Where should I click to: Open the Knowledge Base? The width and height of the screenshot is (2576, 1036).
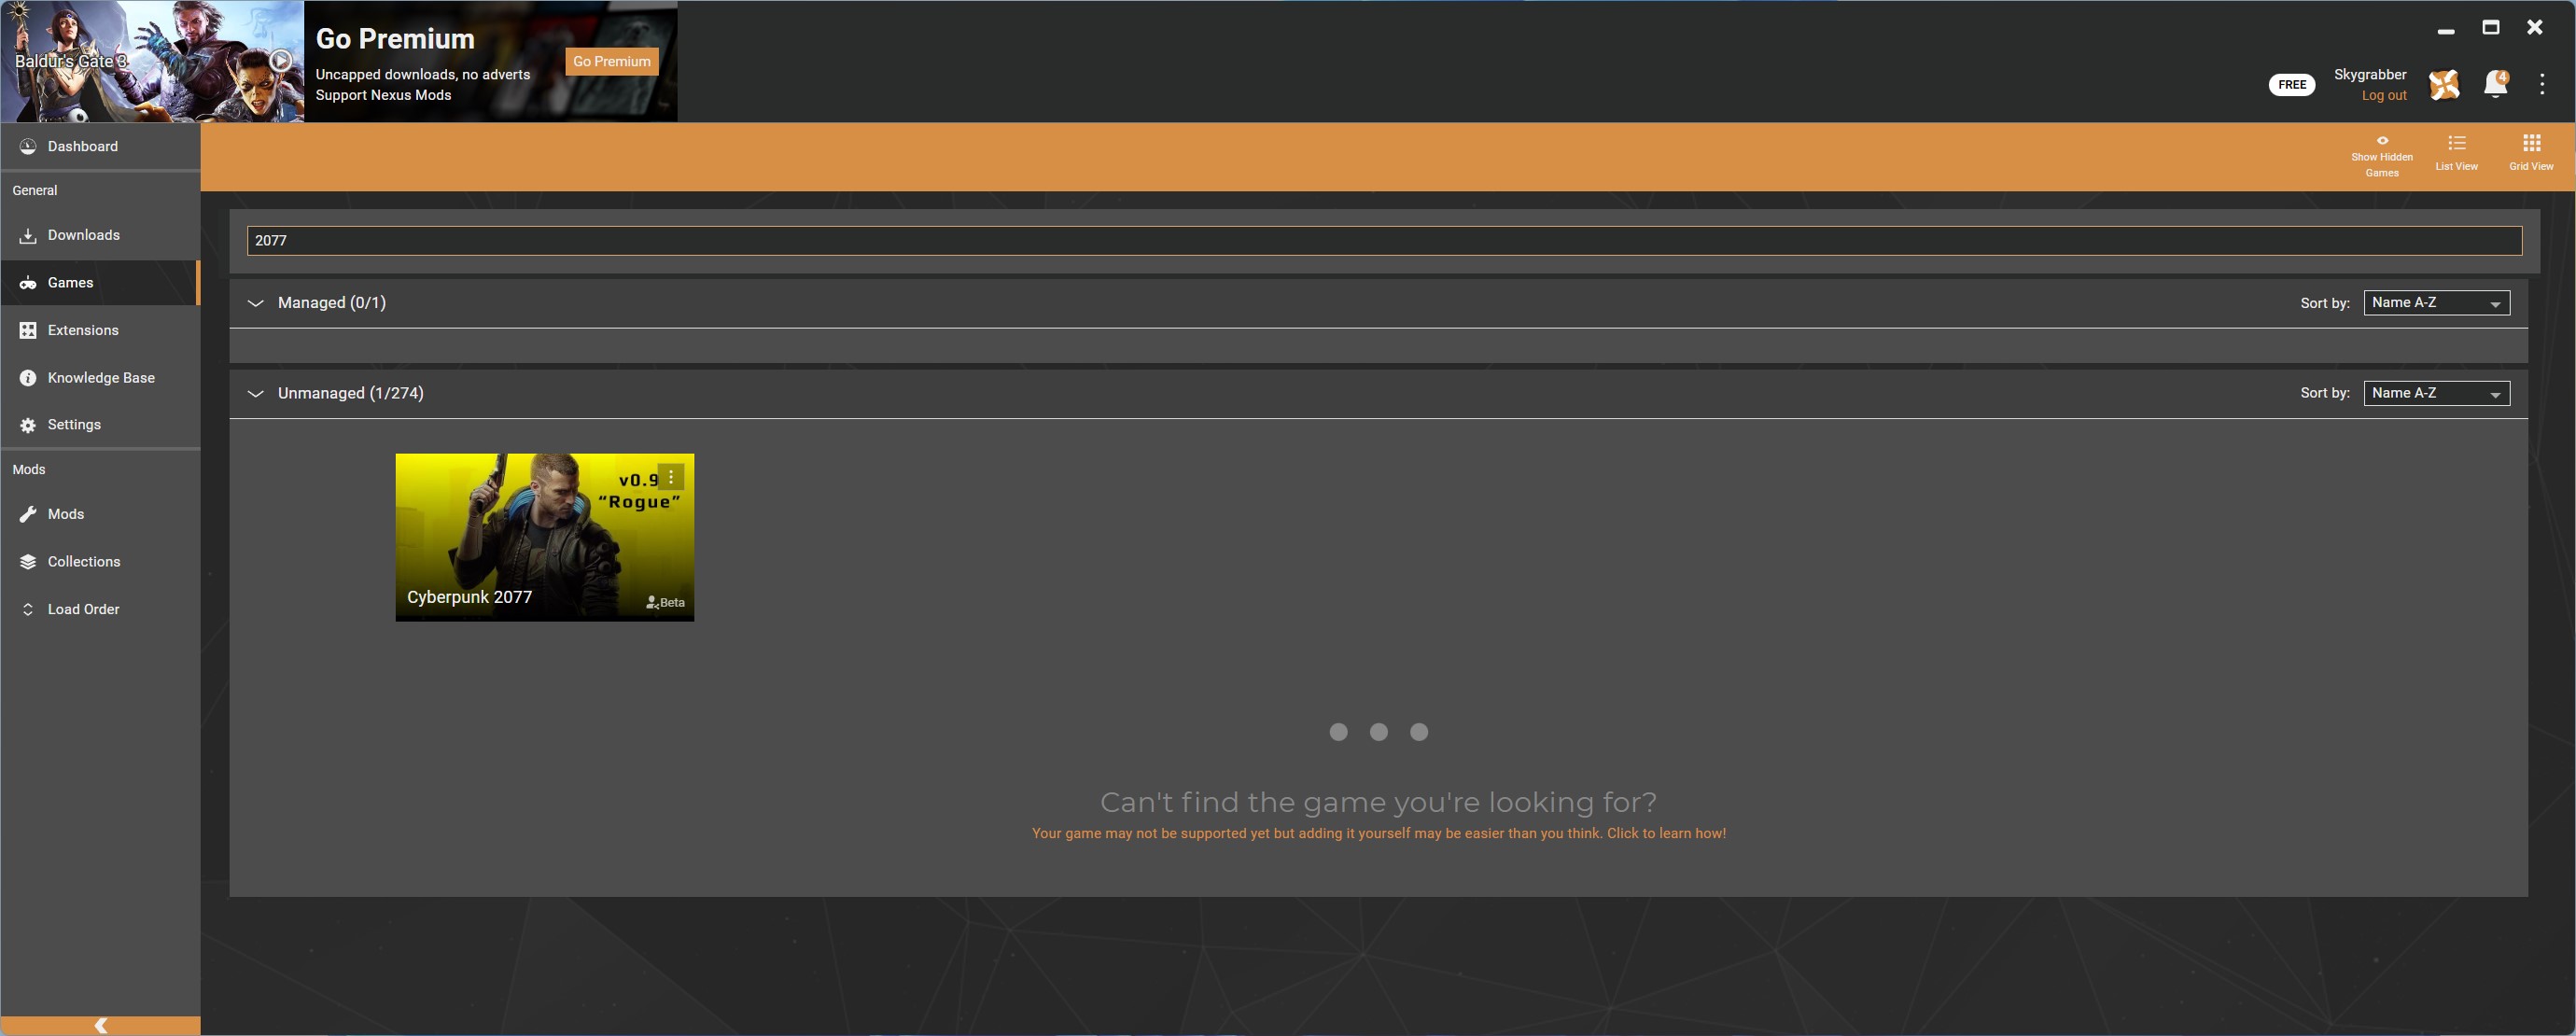pos(100,378)
